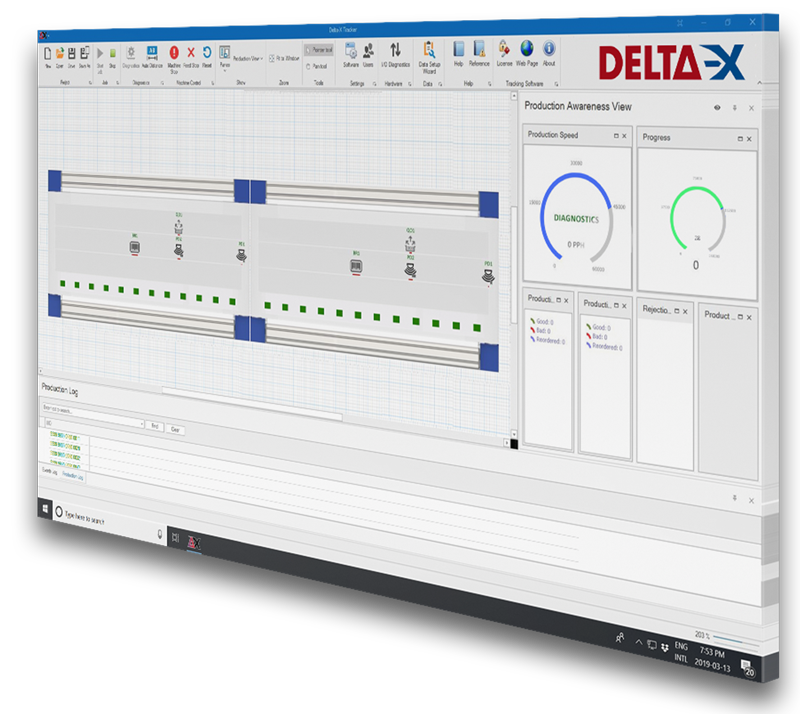Click the Clear button in Production Log

tap(175, 429)
